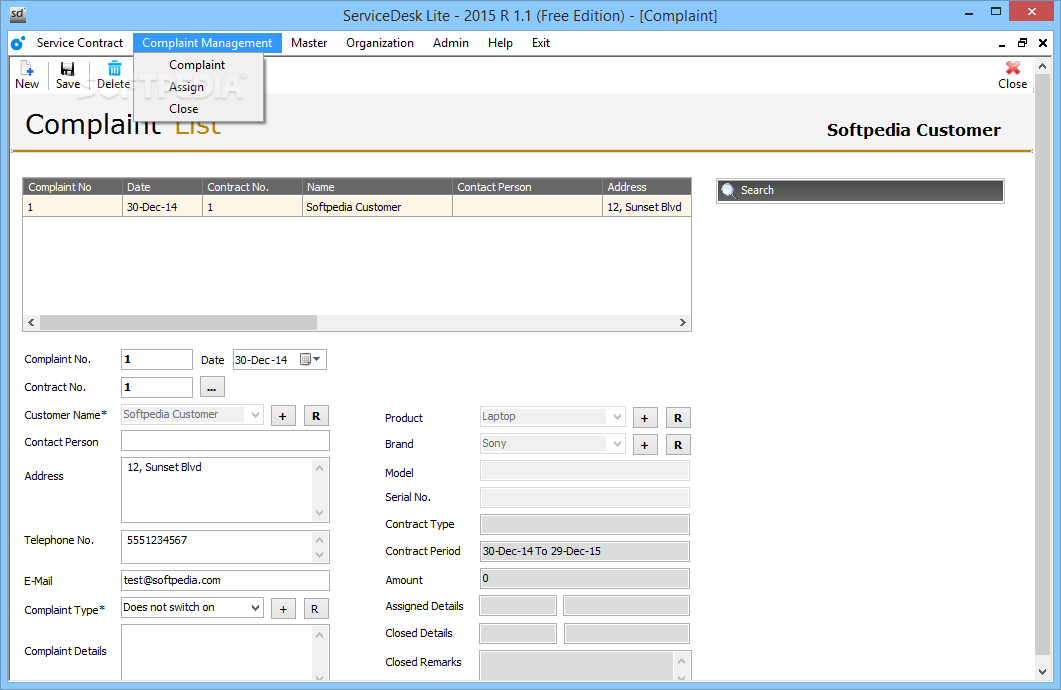The width and height of the screenshot is (1061, 690).
Task: Click the sd application icon in title bar
Action: click(x=18, y=14)
